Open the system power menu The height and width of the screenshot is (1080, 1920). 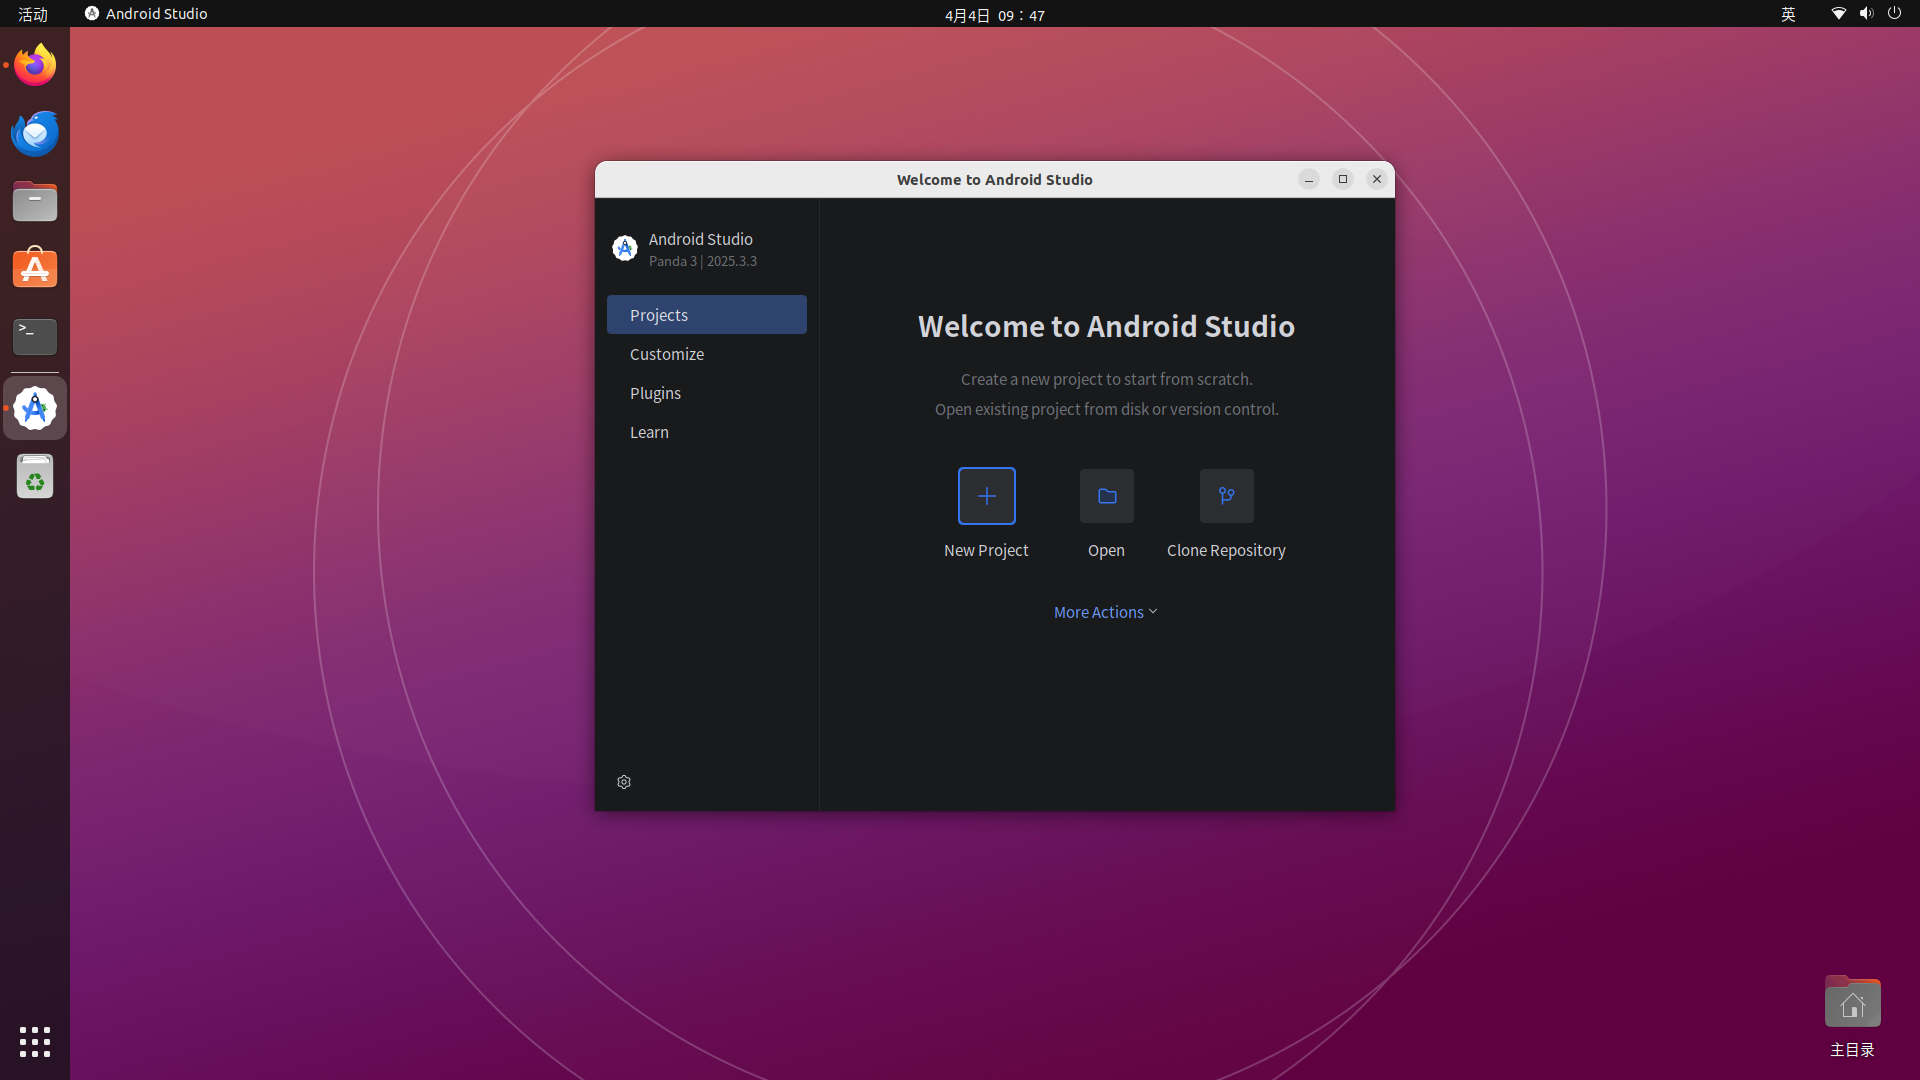click(1894, 14)
